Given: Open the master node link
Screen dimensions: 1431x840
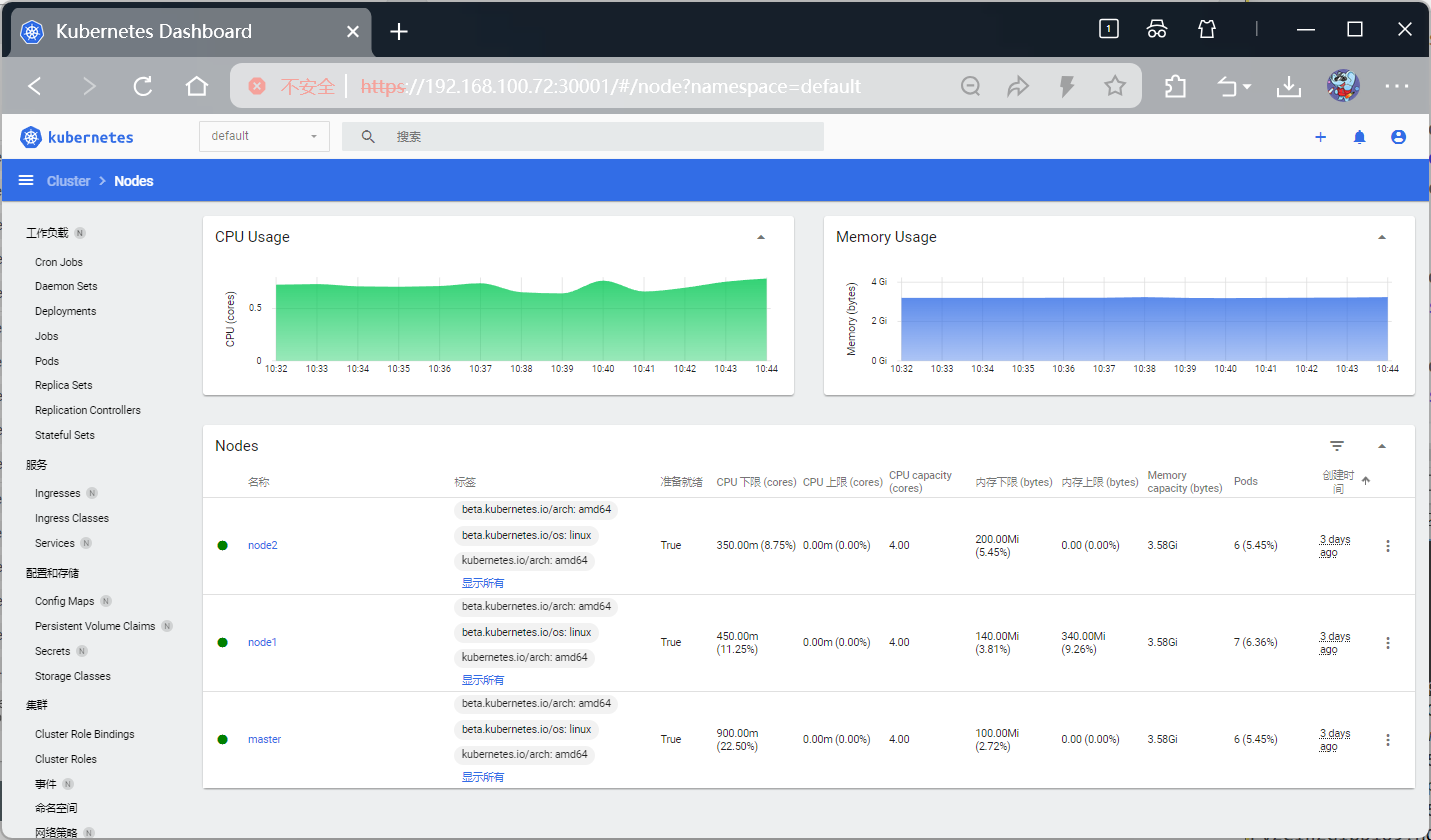Looking at the screenshot, I should tap(264, 739).
